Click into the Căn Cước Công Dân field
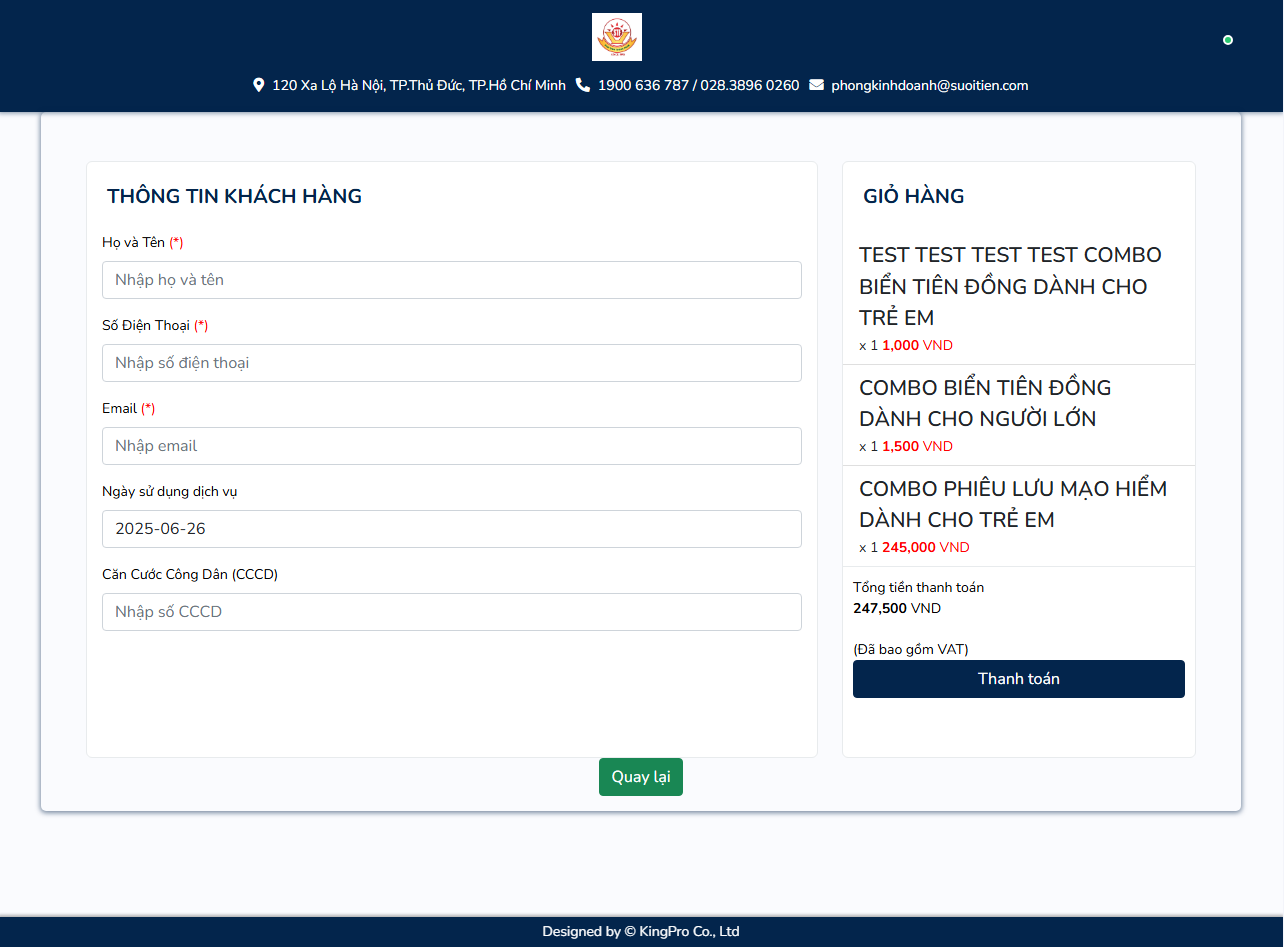This screenshot has width=1284, height=947. (451, 612)
